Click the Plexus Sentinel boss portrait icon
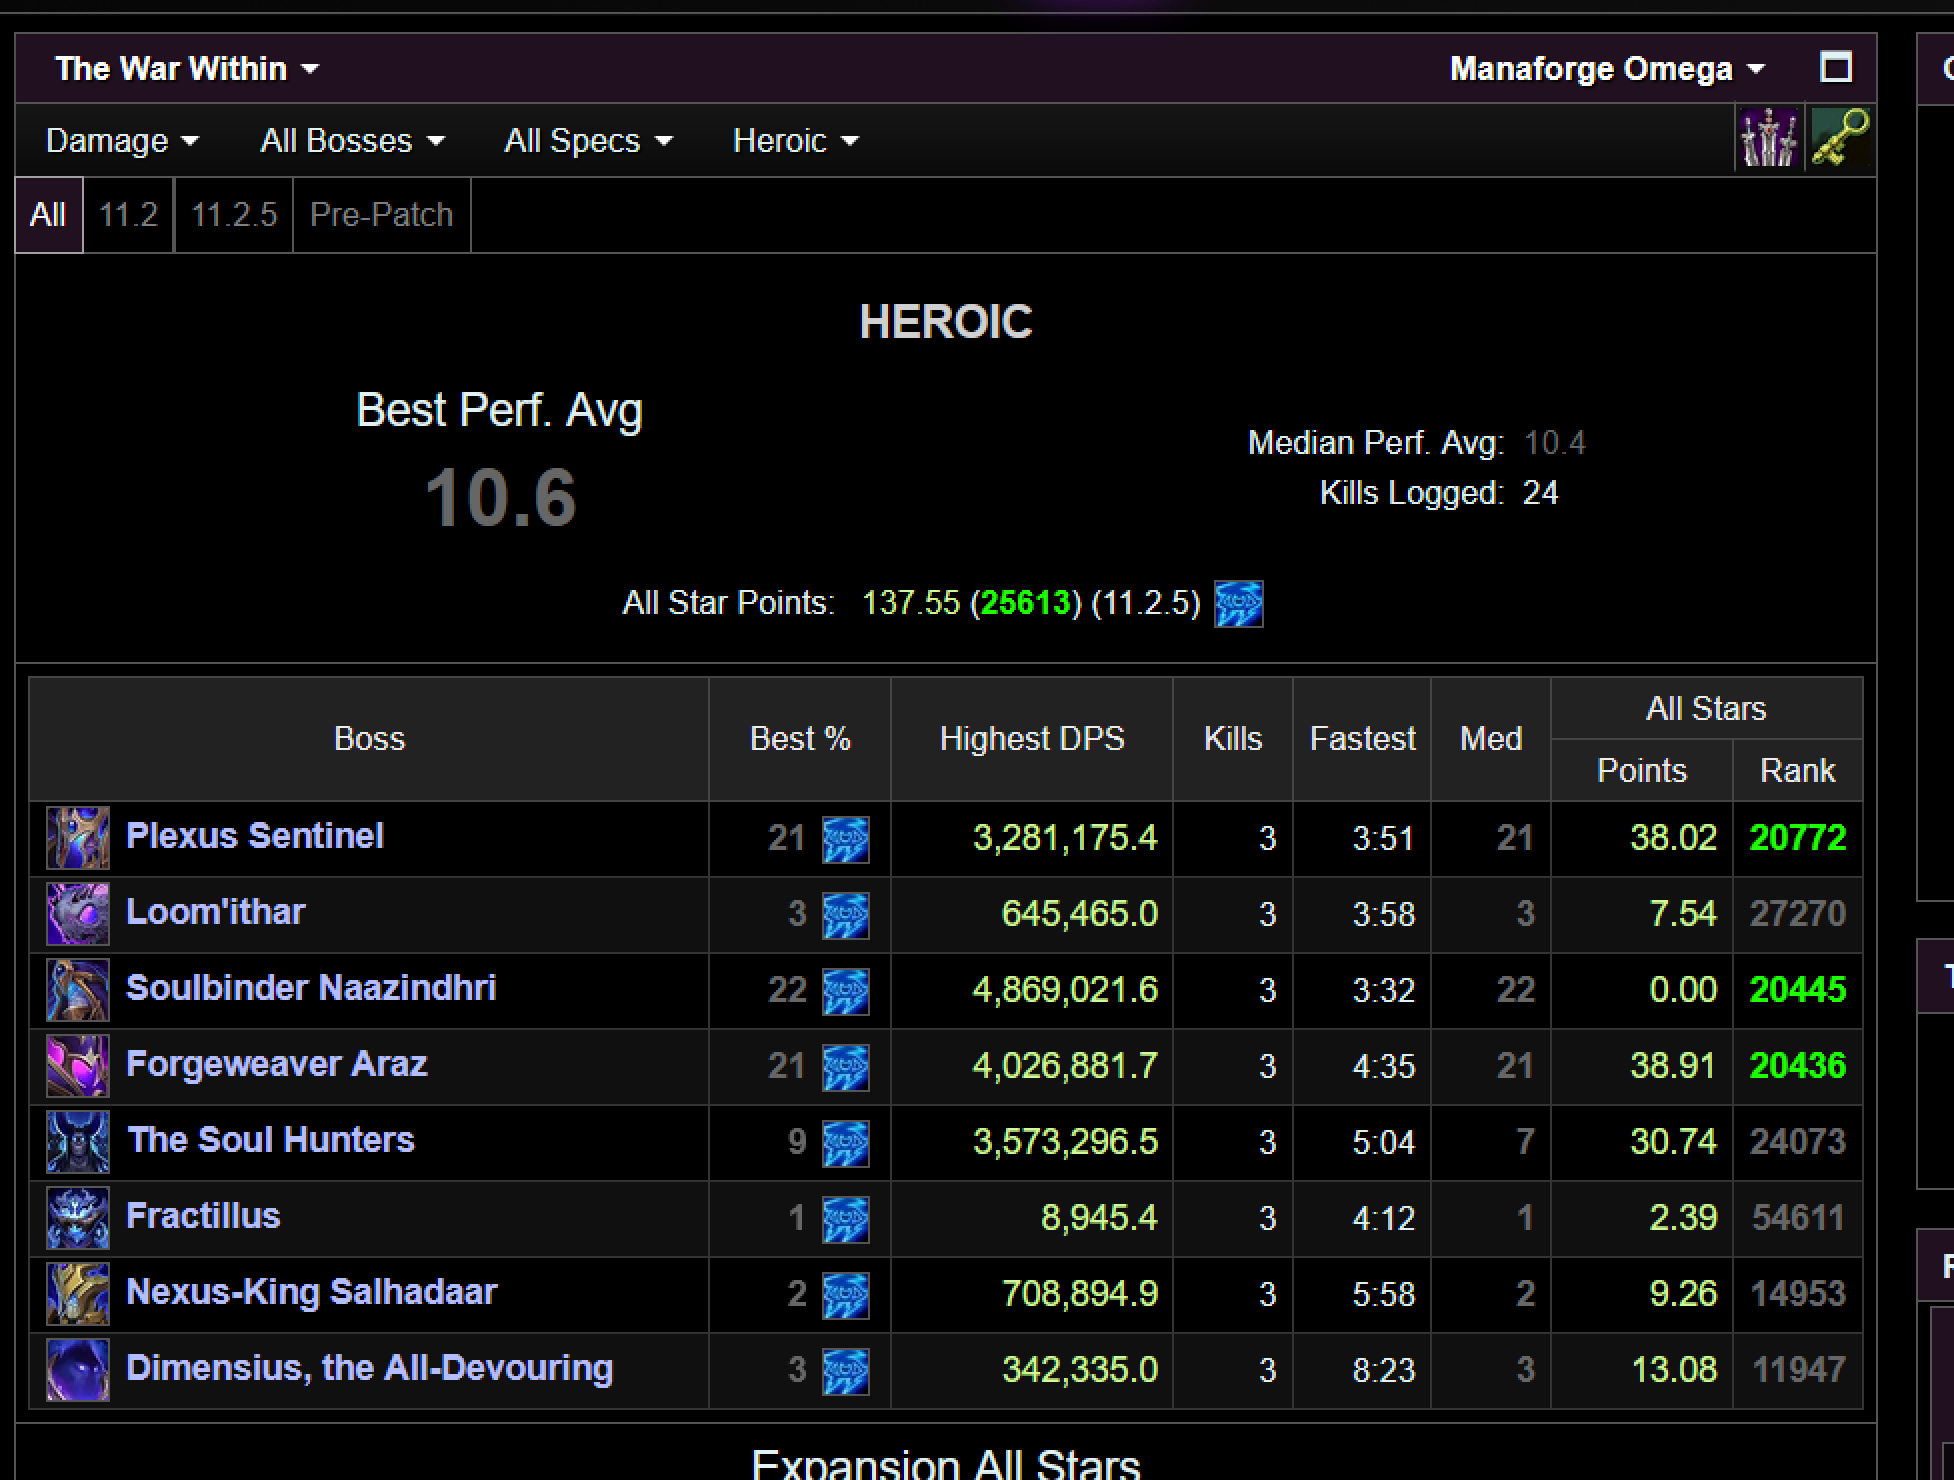The height and width of the screenshot is (1480, 1954). pos(77,838)
